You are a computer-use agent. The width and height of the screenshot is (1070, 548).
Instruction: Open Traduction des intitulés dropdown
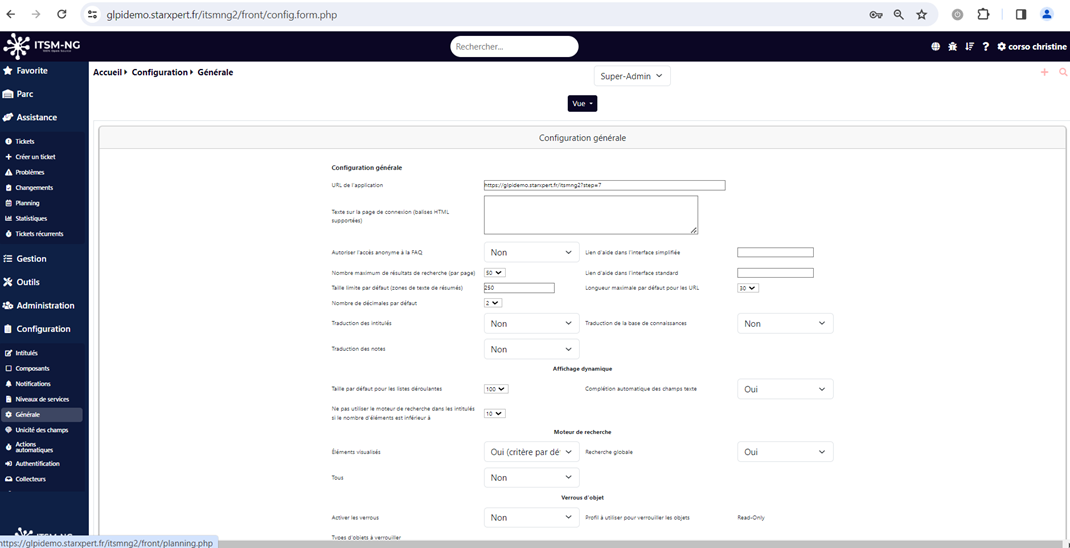tap(532, 323)
